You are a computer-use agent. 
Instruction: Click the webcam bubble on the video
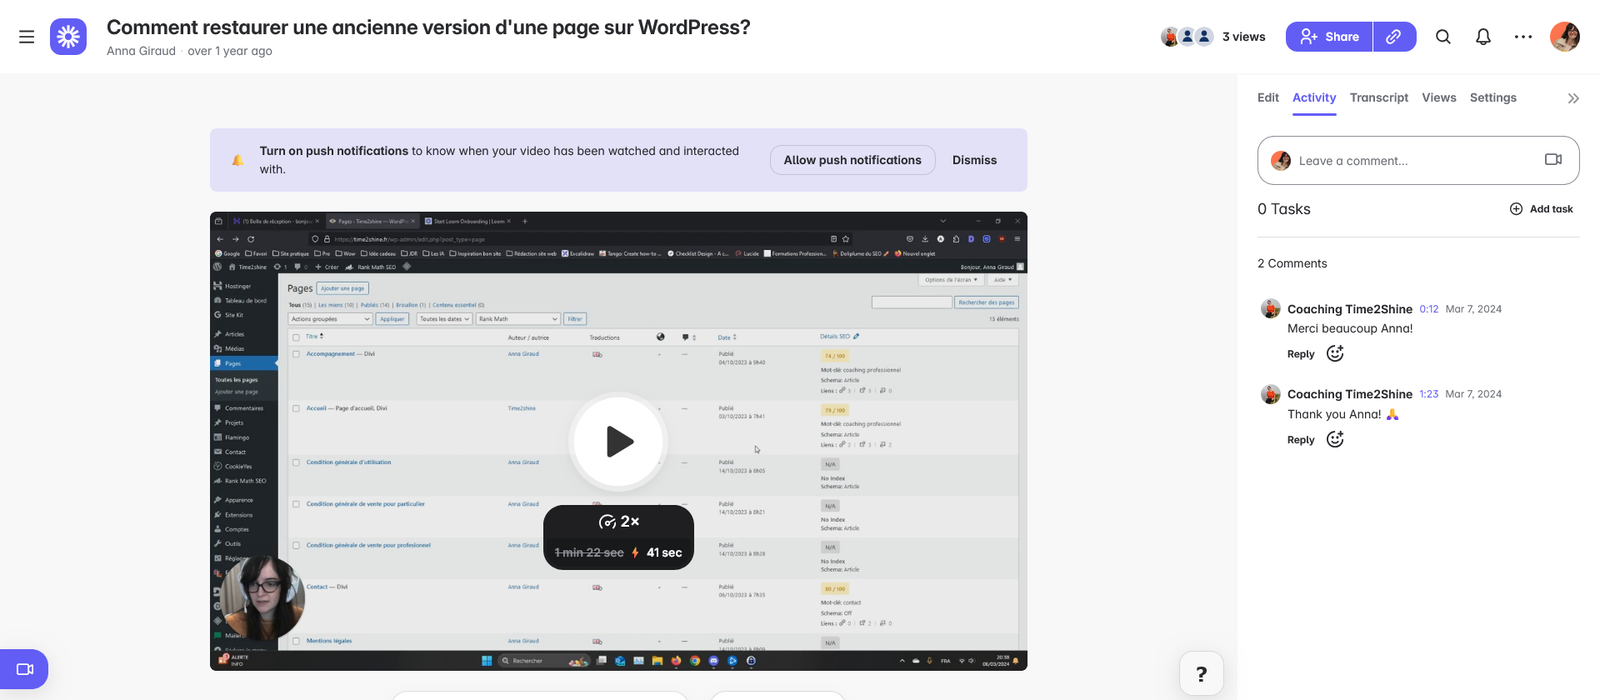262,597
